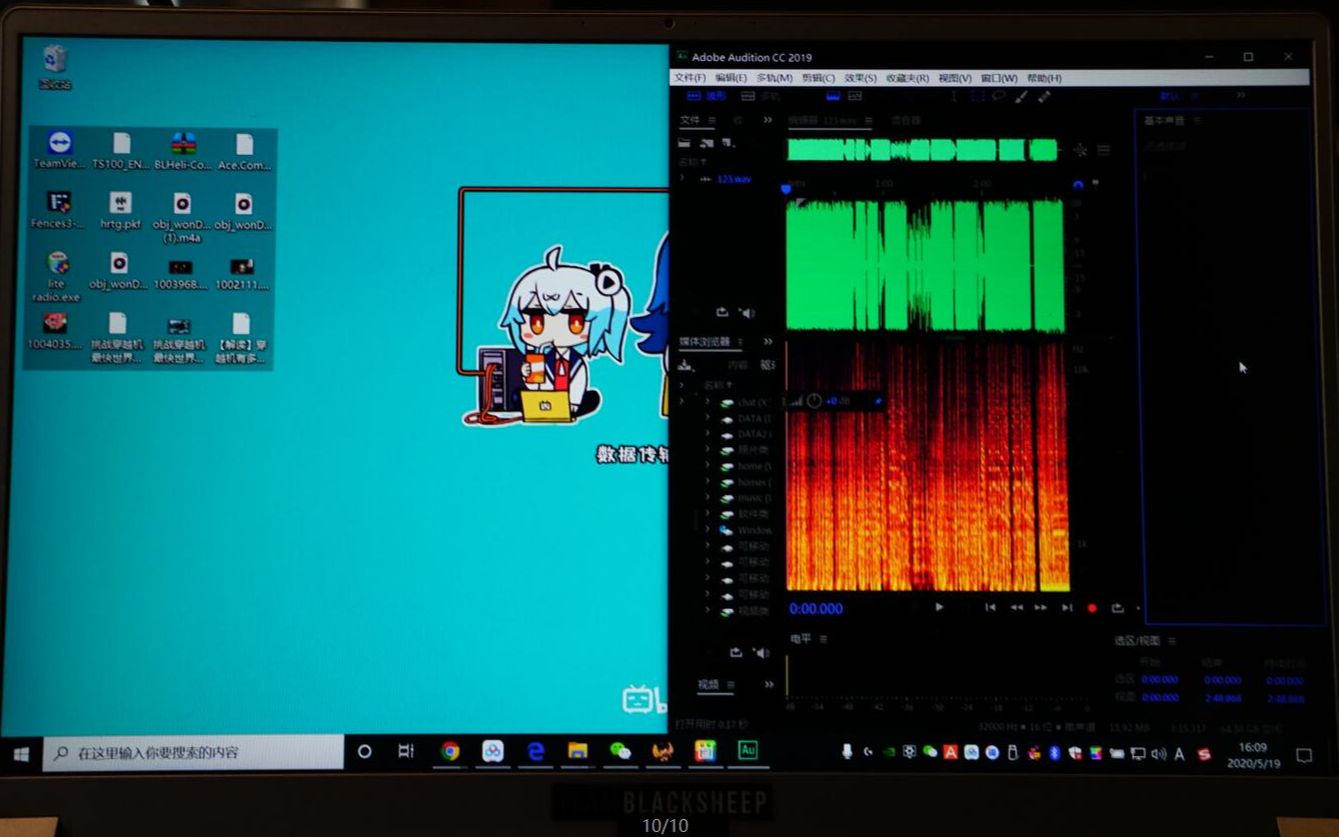
Task: Expand the workspace overflow arrows at top right
Action: coord(1241,96)
